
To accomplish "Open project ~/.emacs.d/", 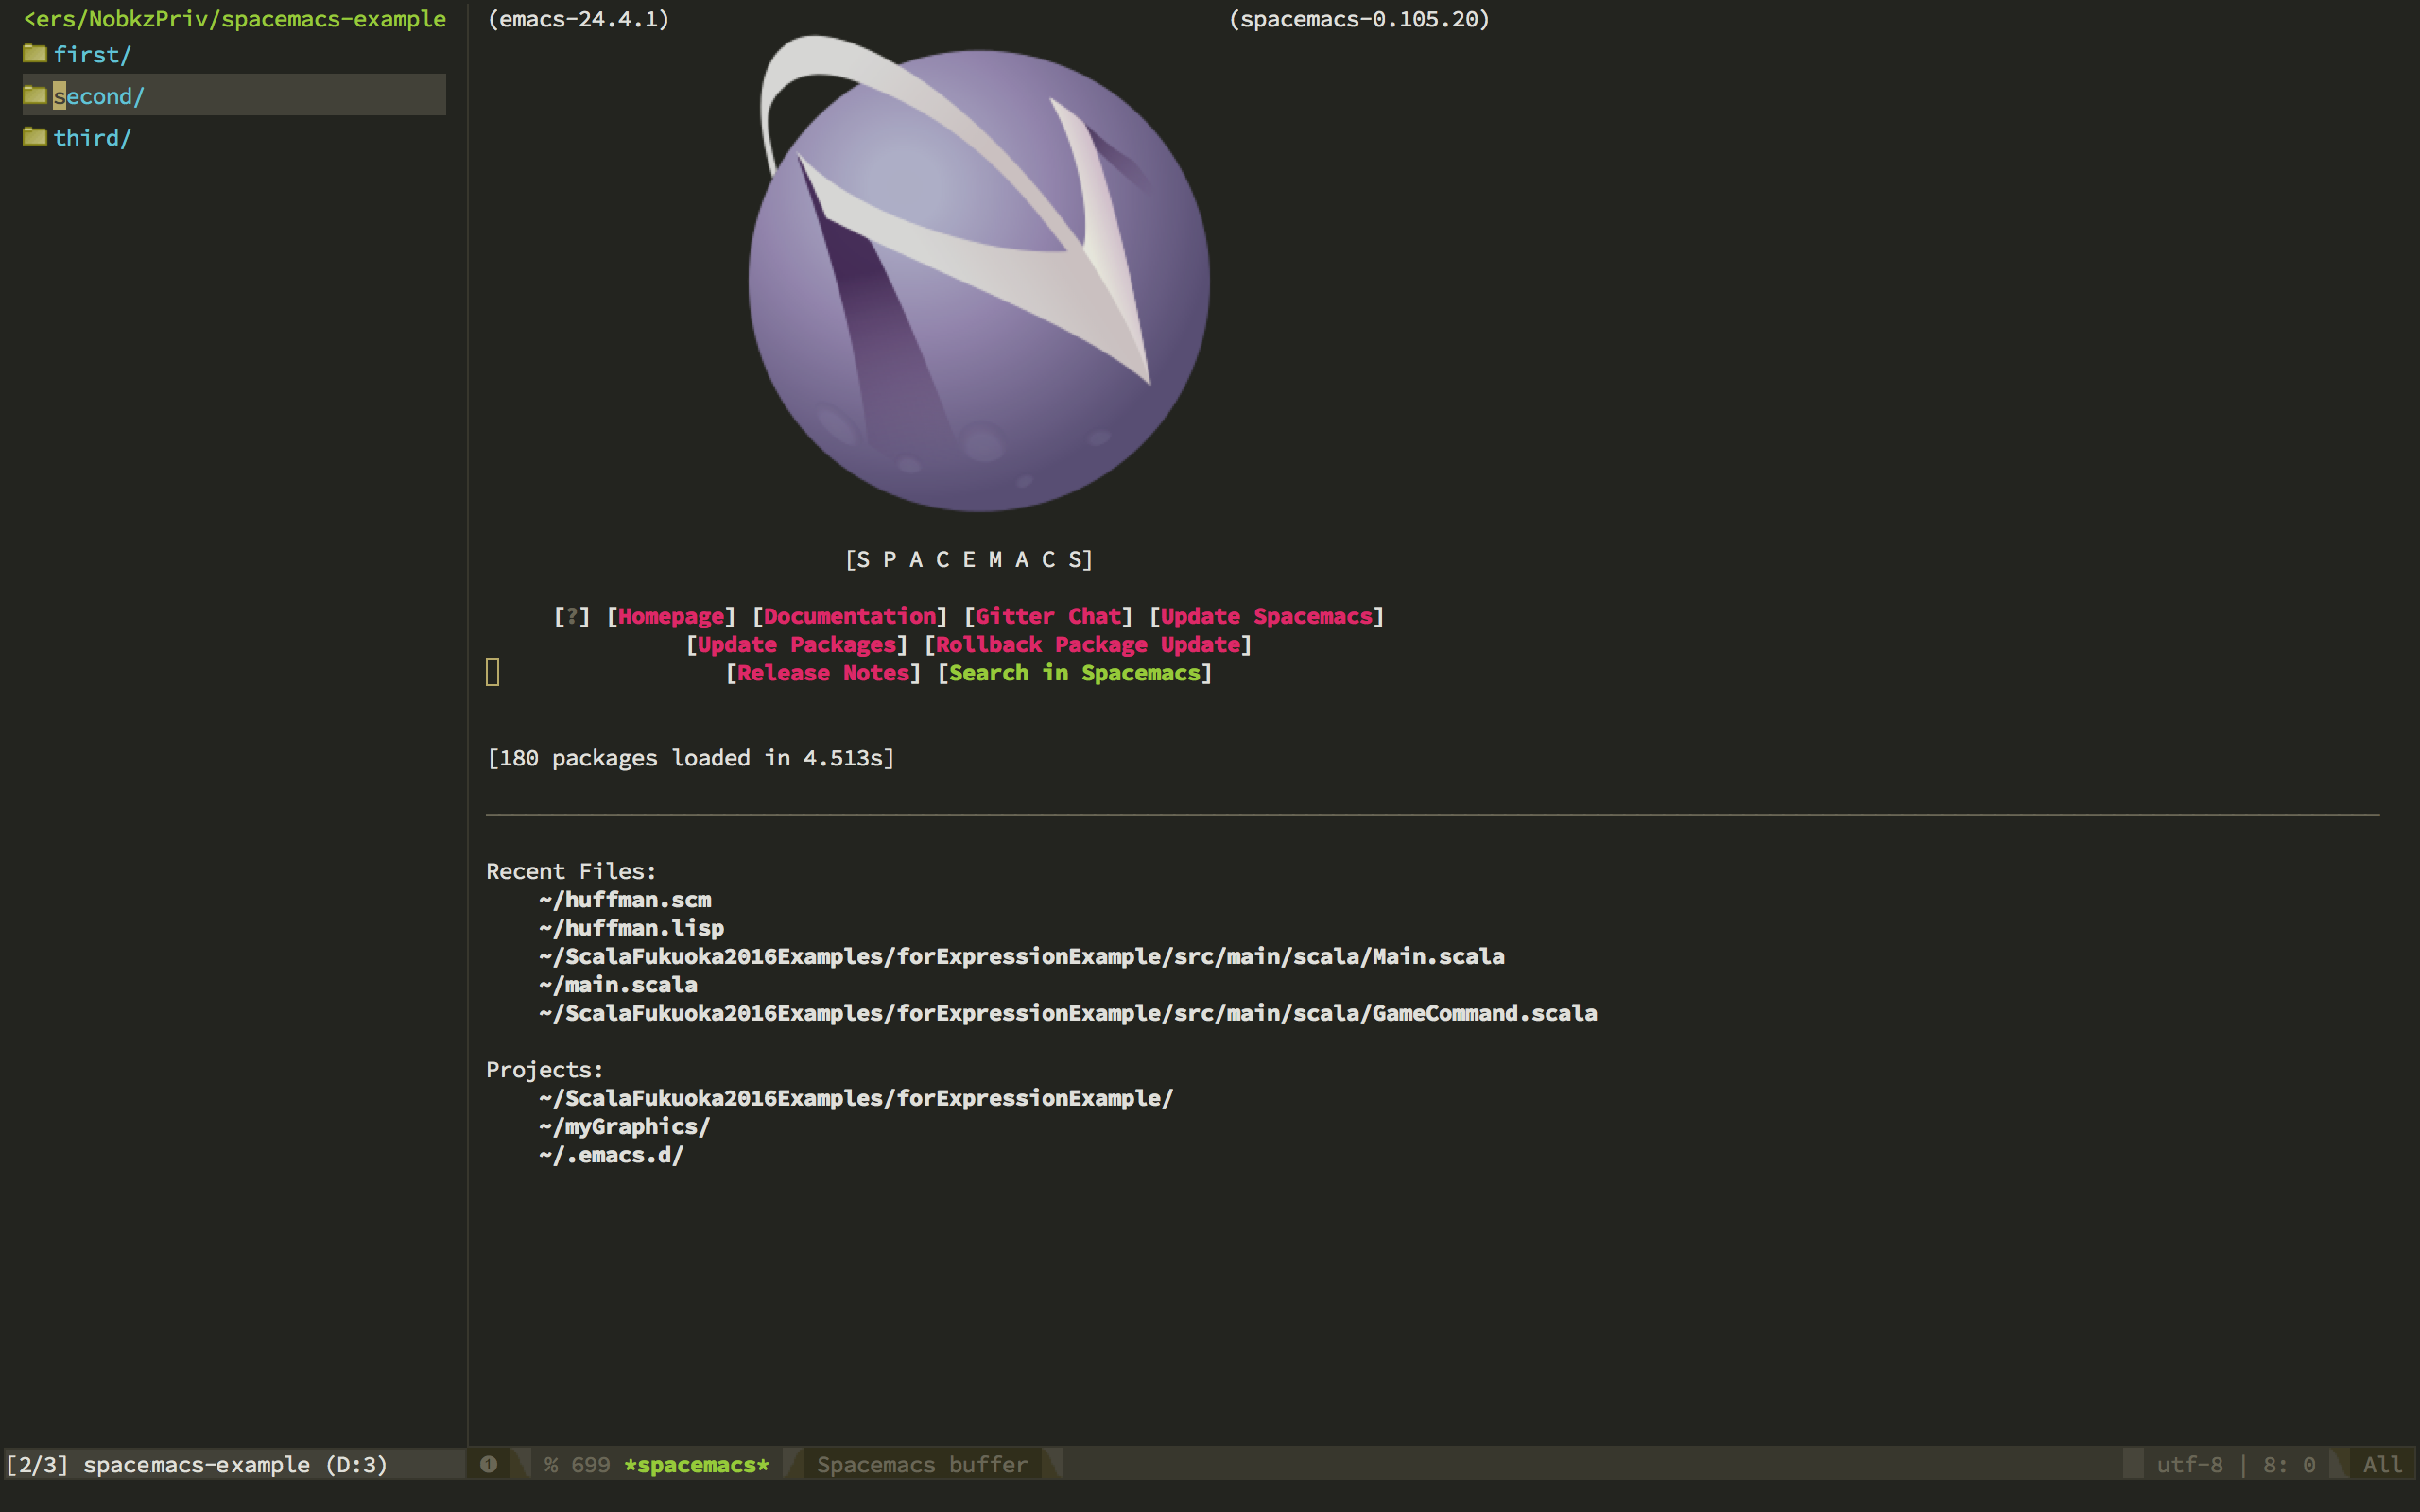I will coord(611,1155).
